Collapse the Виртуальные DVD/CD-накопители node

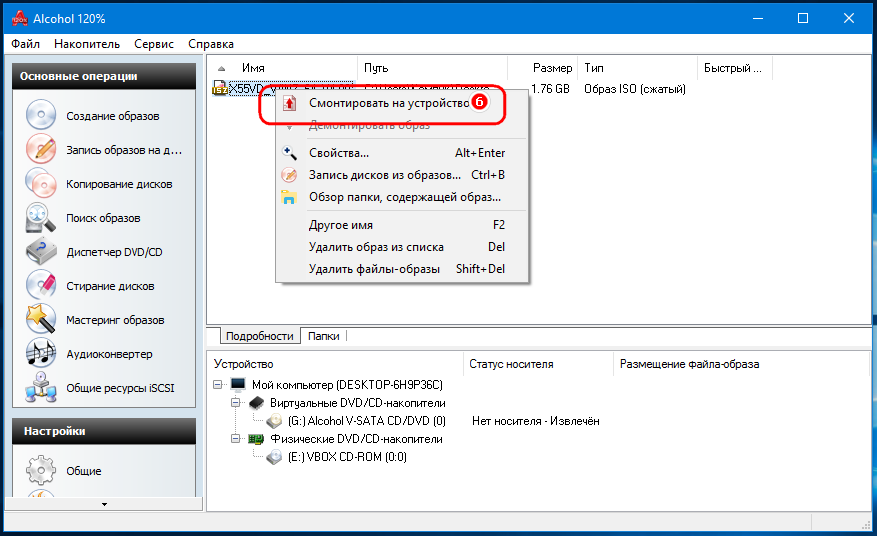[235, 402]
